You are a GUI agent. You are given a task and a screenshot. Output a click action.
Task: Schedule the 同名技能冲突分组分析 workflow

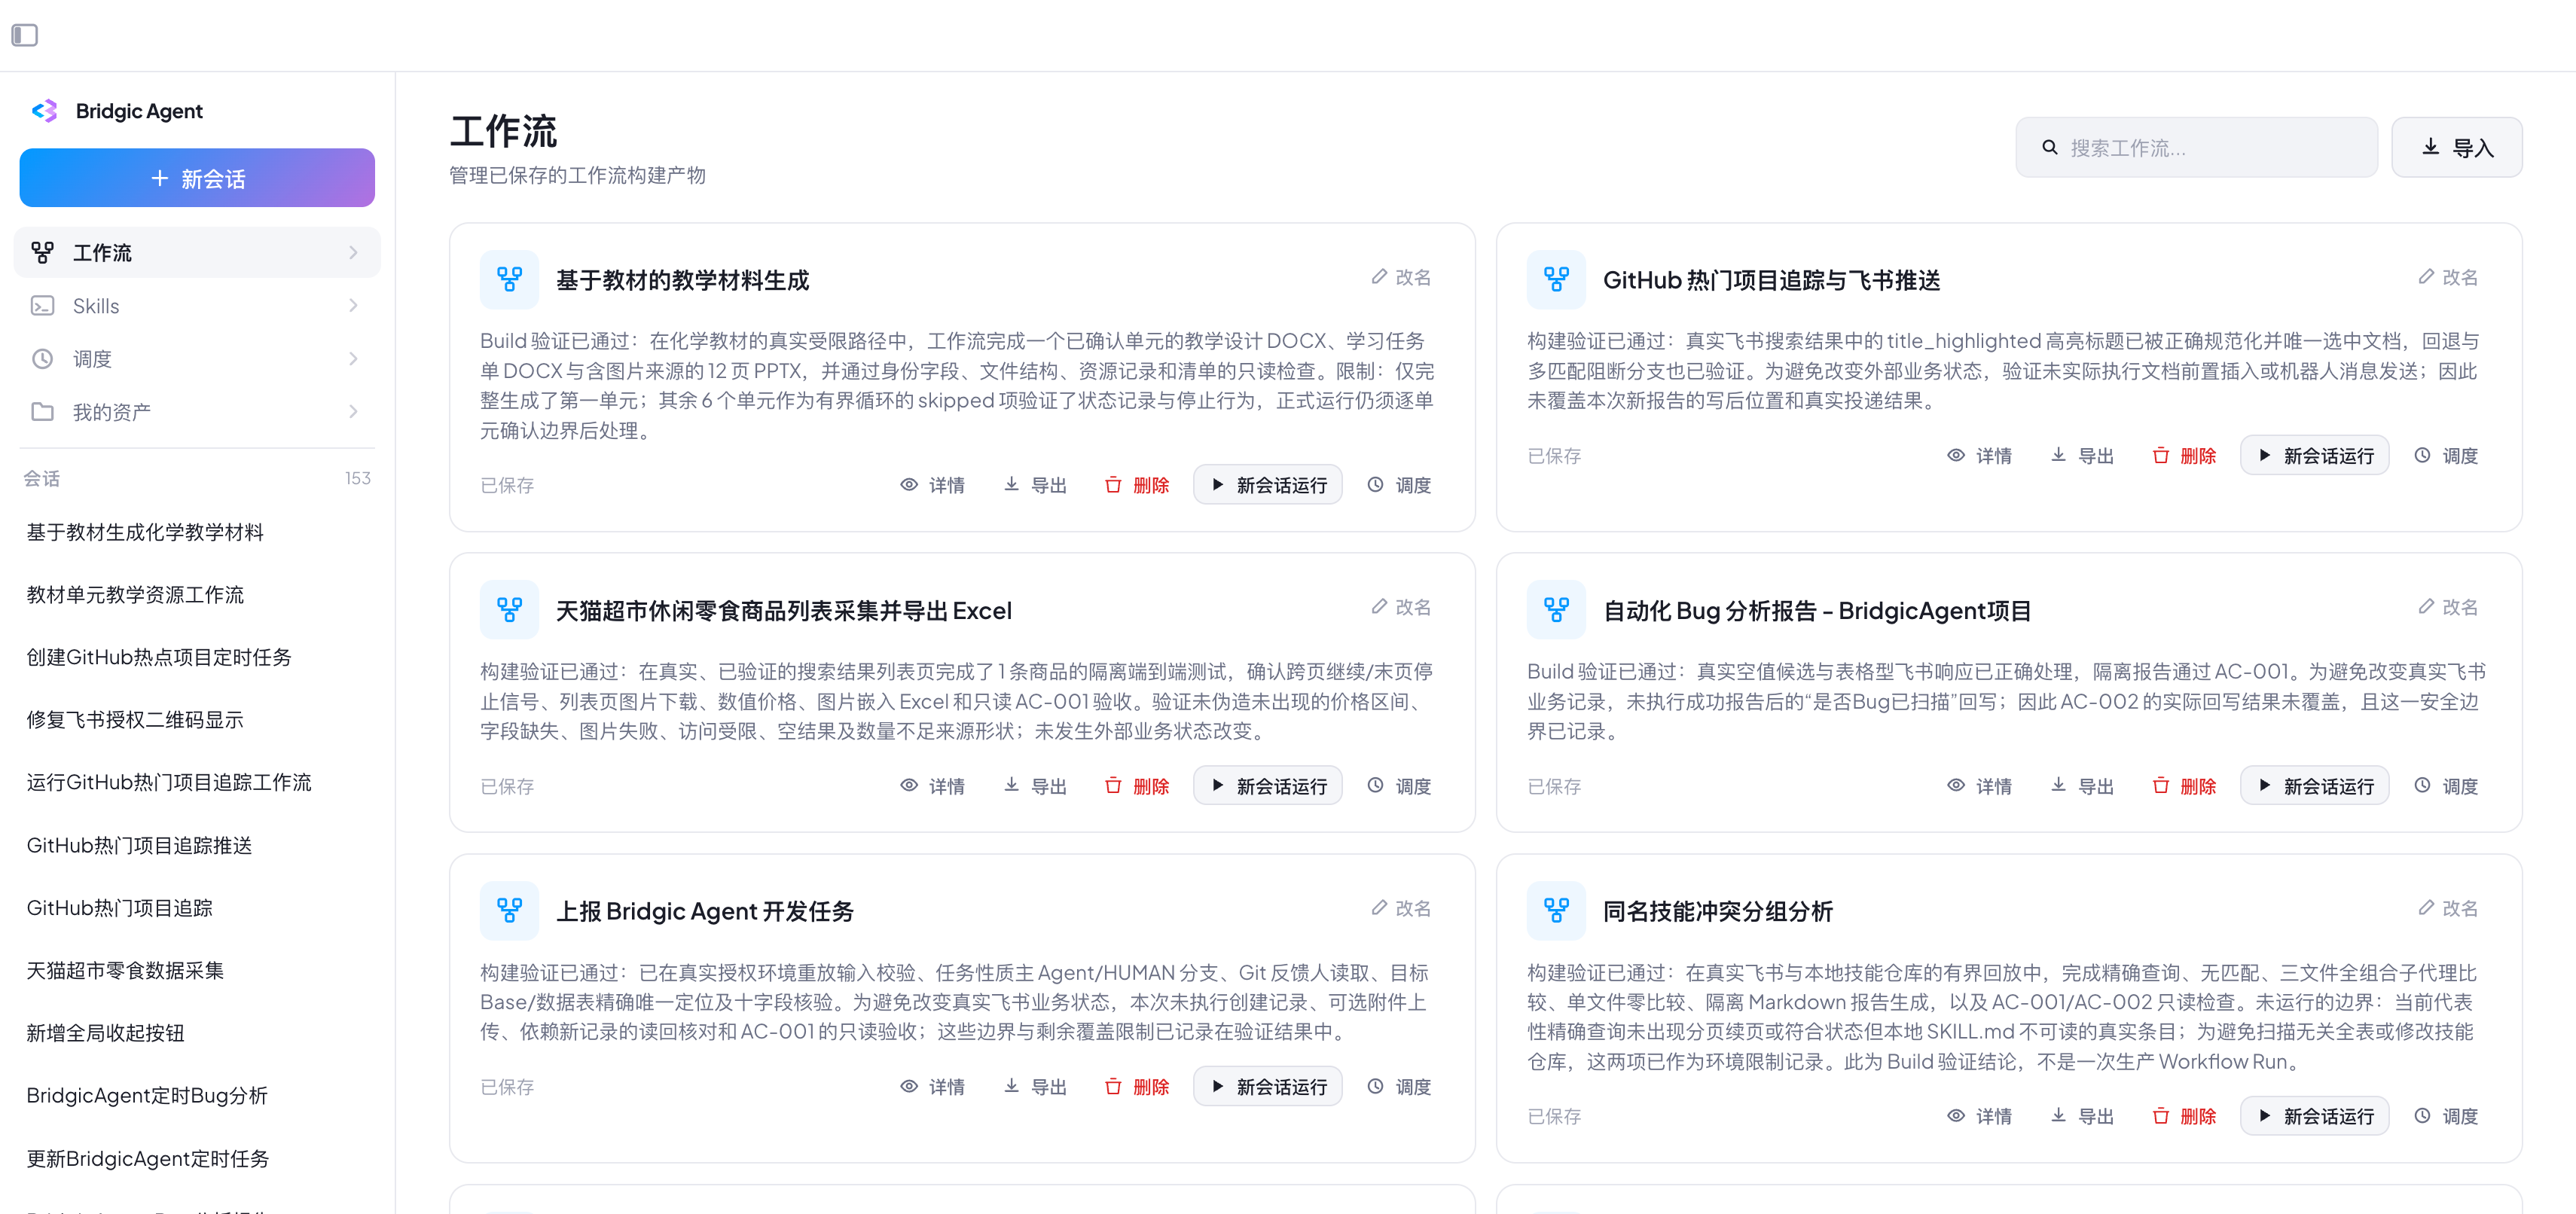2446,1116
